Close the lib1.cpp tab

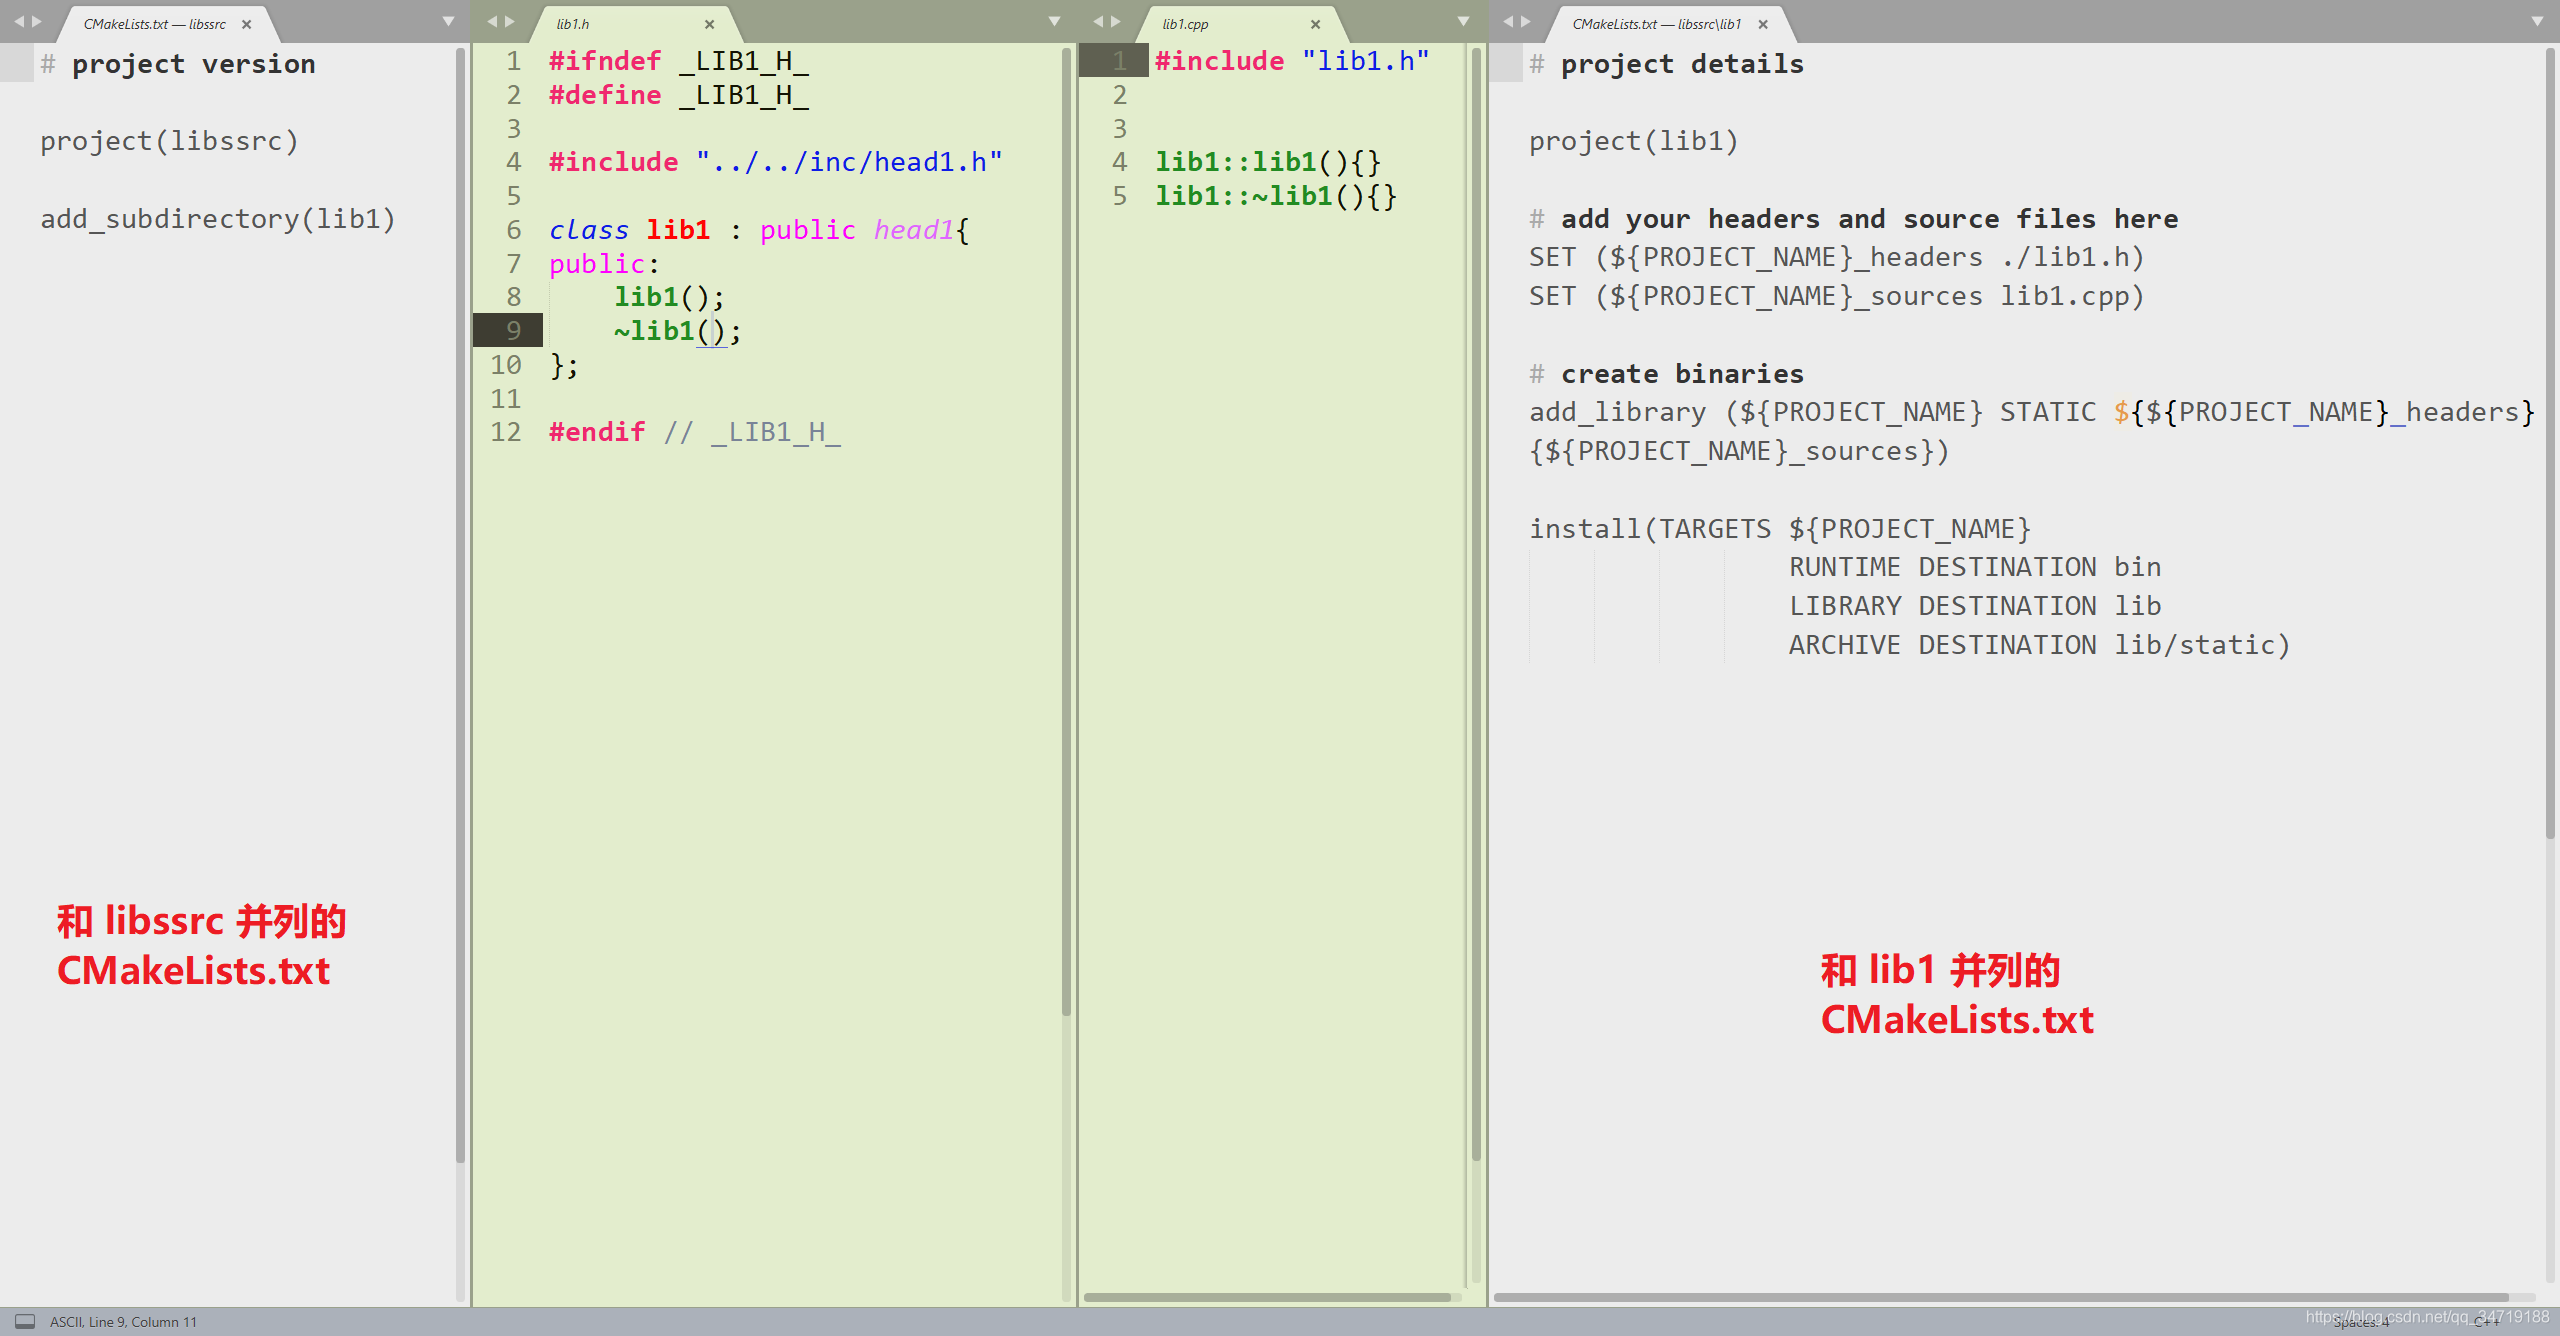[1315, 24]
